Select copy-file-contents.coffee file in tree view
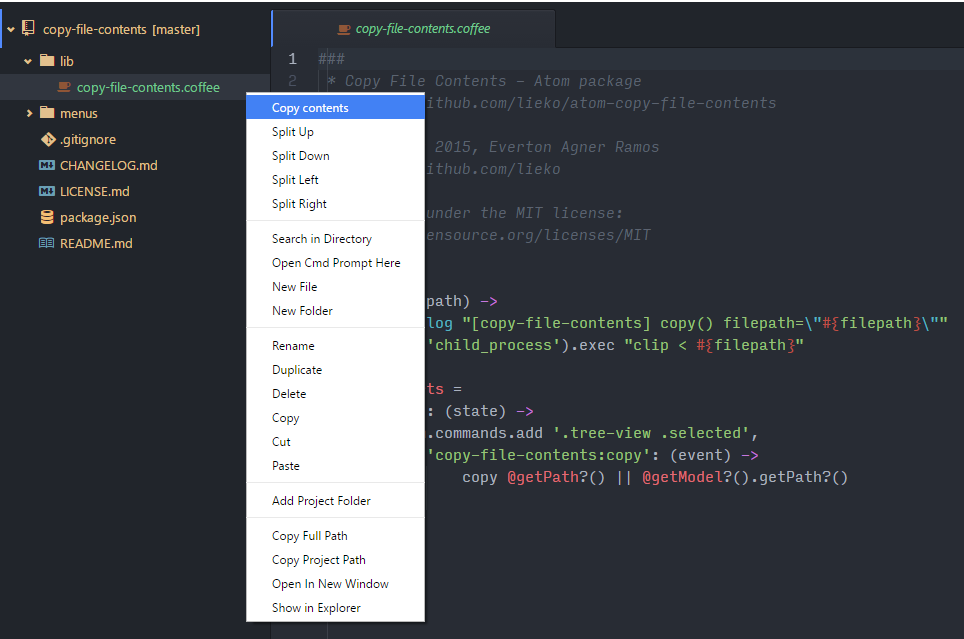964x639 pixels. [148, 87]
